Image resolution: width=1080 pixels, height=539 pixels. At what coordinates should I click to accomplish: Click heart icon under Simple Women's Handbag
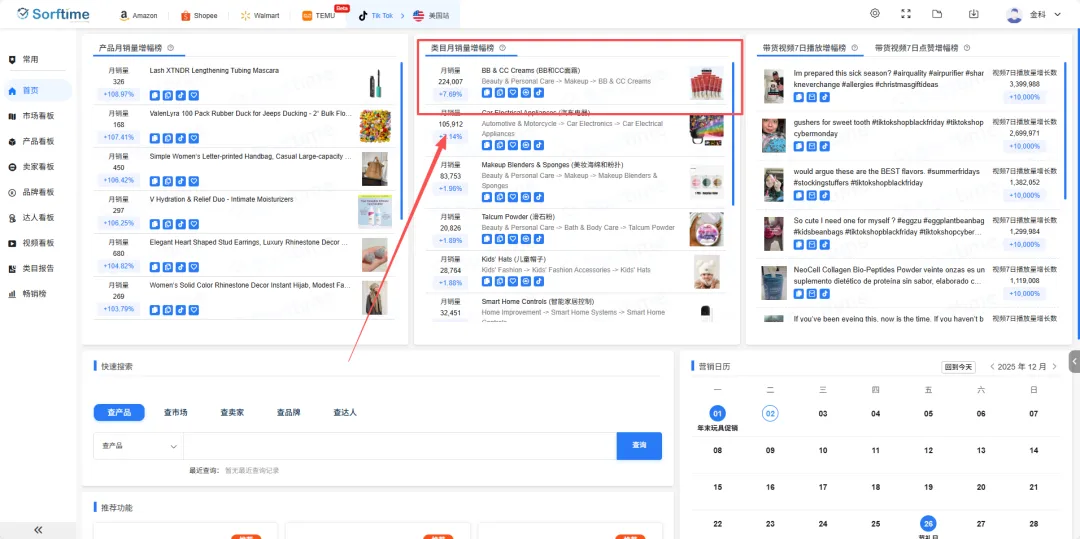click(x=194, y=181)
